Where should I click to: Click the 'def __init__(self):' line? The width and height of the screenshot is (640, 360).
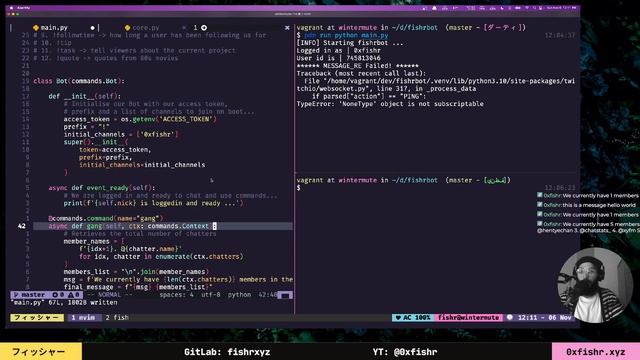pos(84,96)
